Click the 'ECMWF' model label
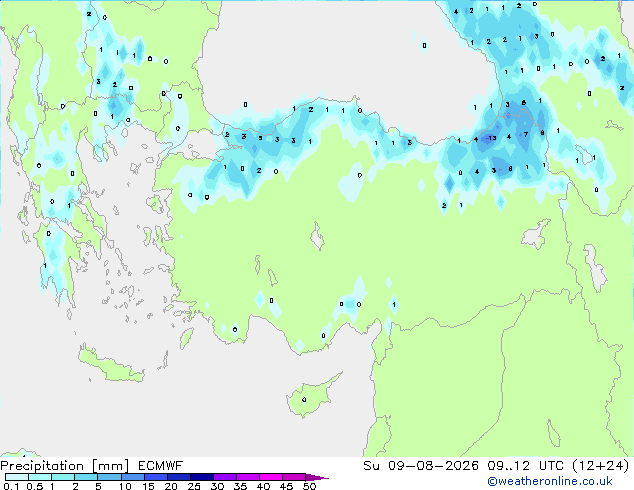This screenshot has height=490, width=634. click(161, 466)
